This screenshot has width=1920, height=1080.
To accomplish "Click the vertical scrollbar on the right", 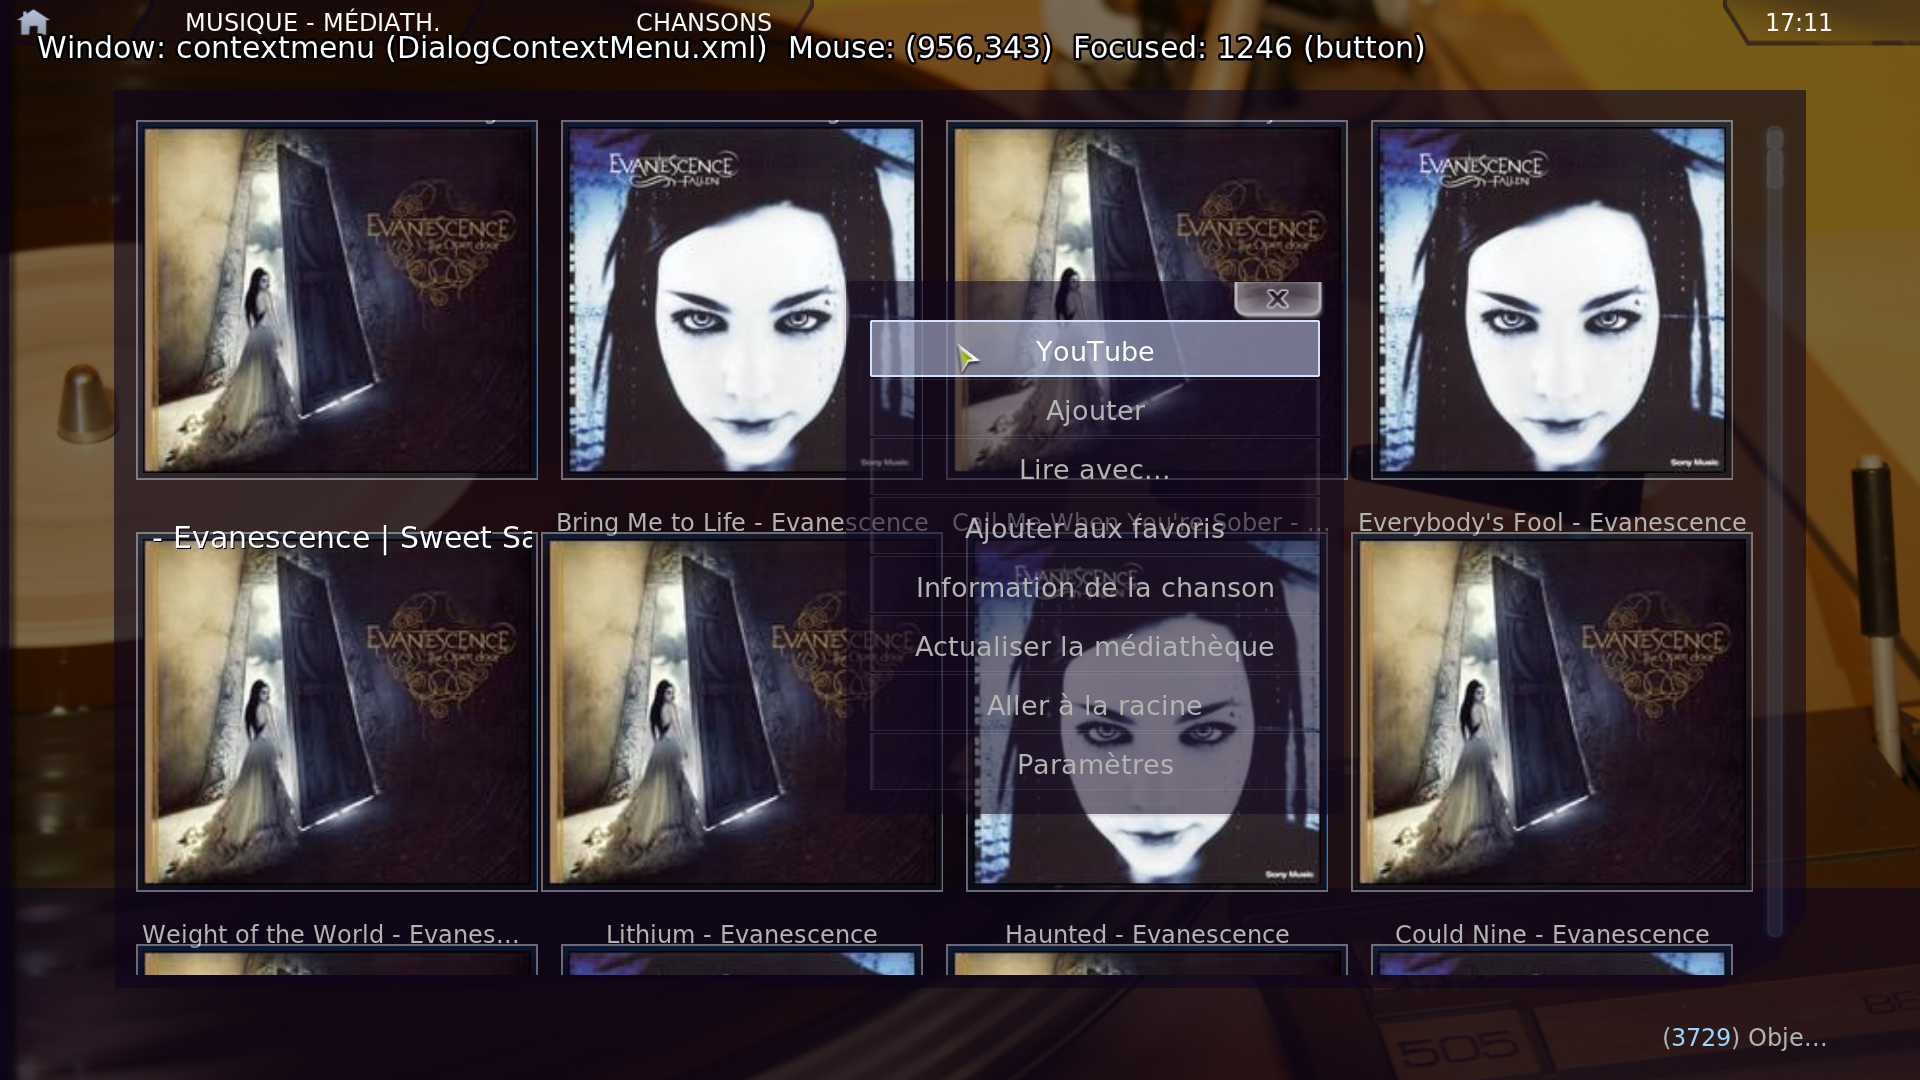I will coord(1775,531).
